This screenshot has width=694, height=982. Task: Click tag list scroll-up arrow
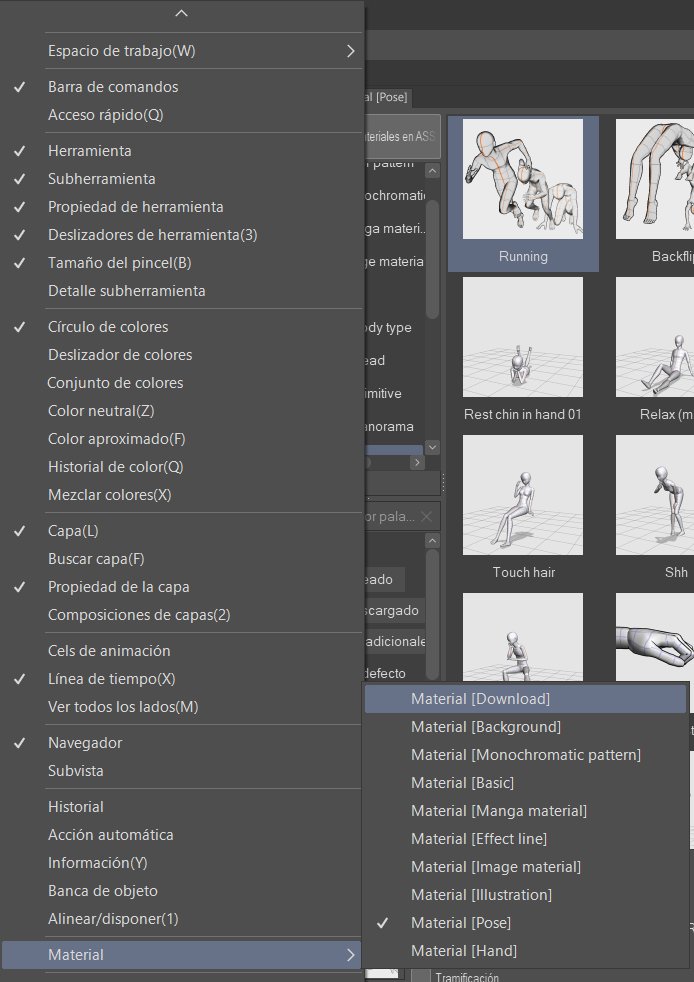(432, 540)
